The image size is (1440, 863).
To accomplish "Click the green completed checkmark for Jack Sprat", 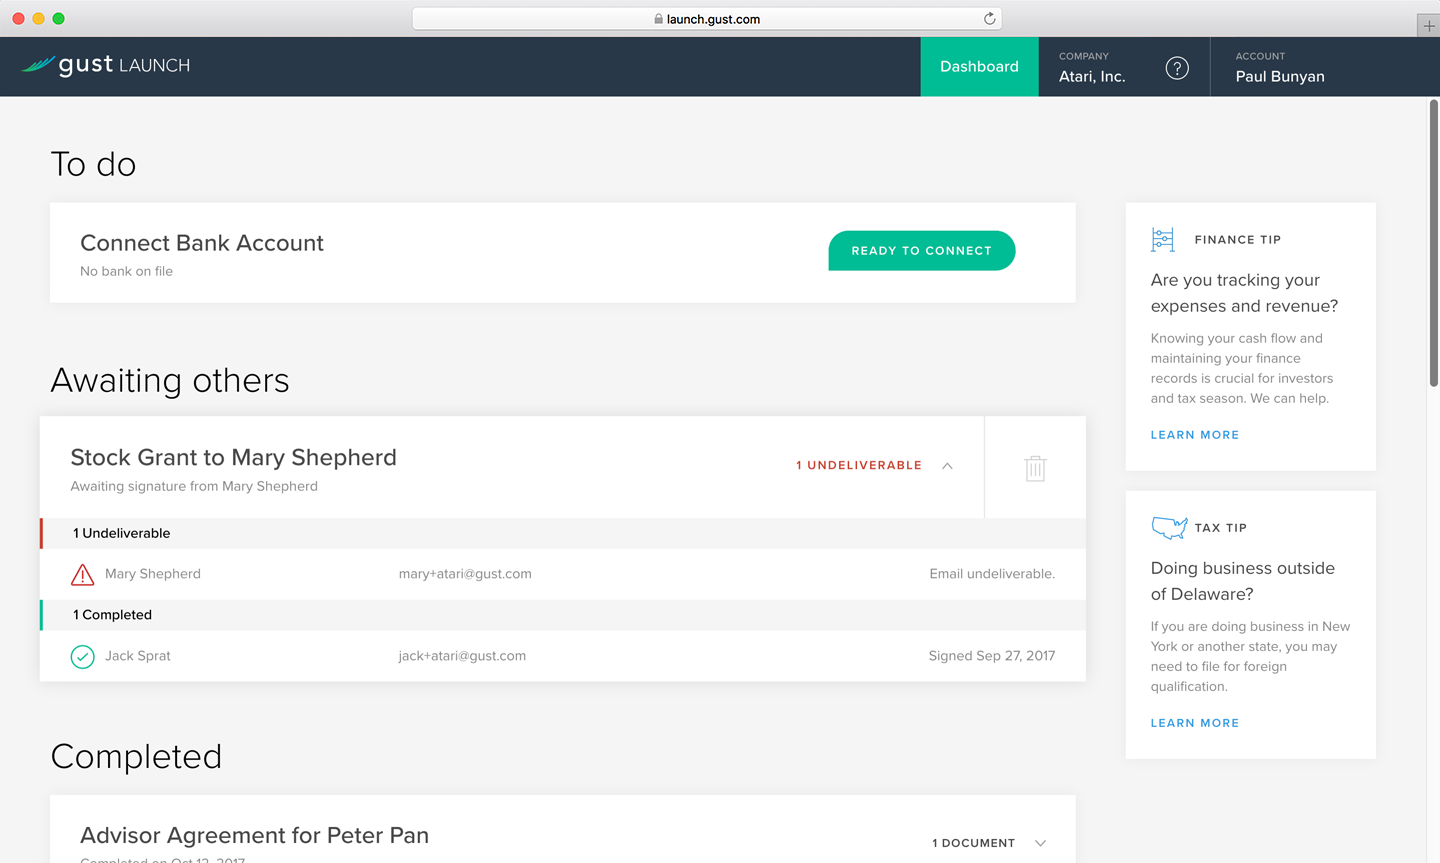I will point(83,657).
